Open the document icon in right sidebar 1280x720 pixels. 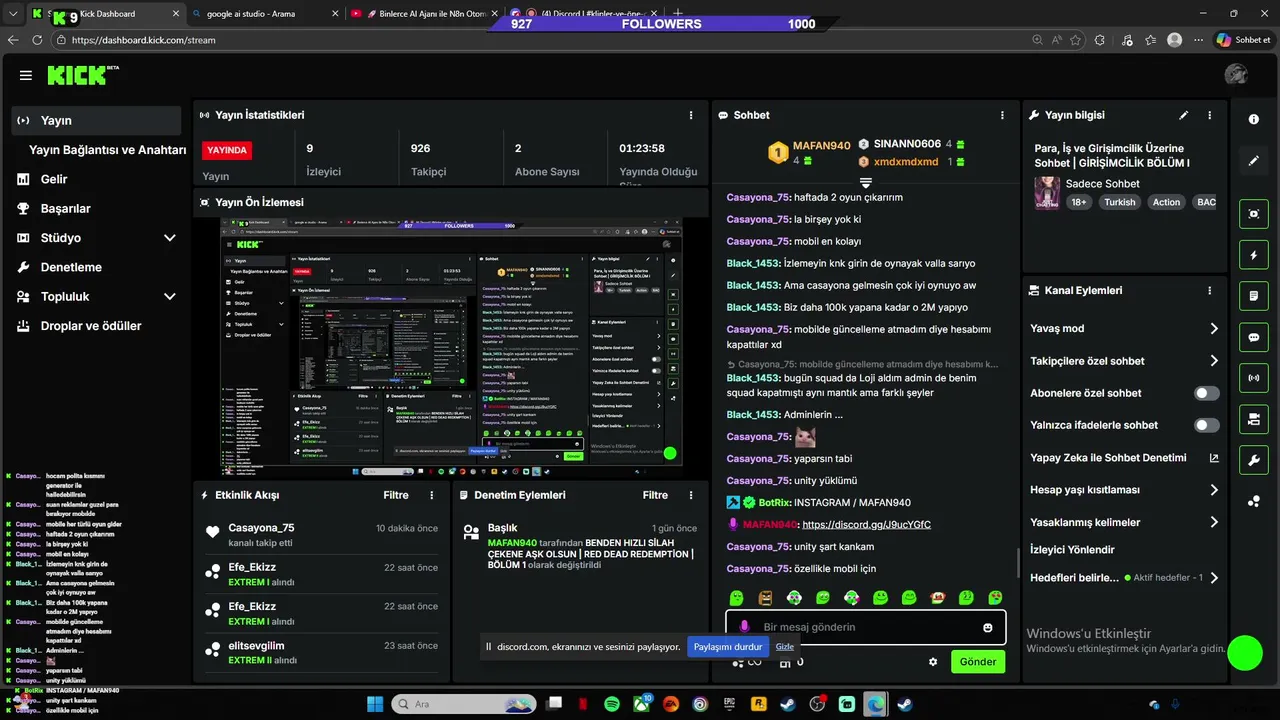(1254, 296)
